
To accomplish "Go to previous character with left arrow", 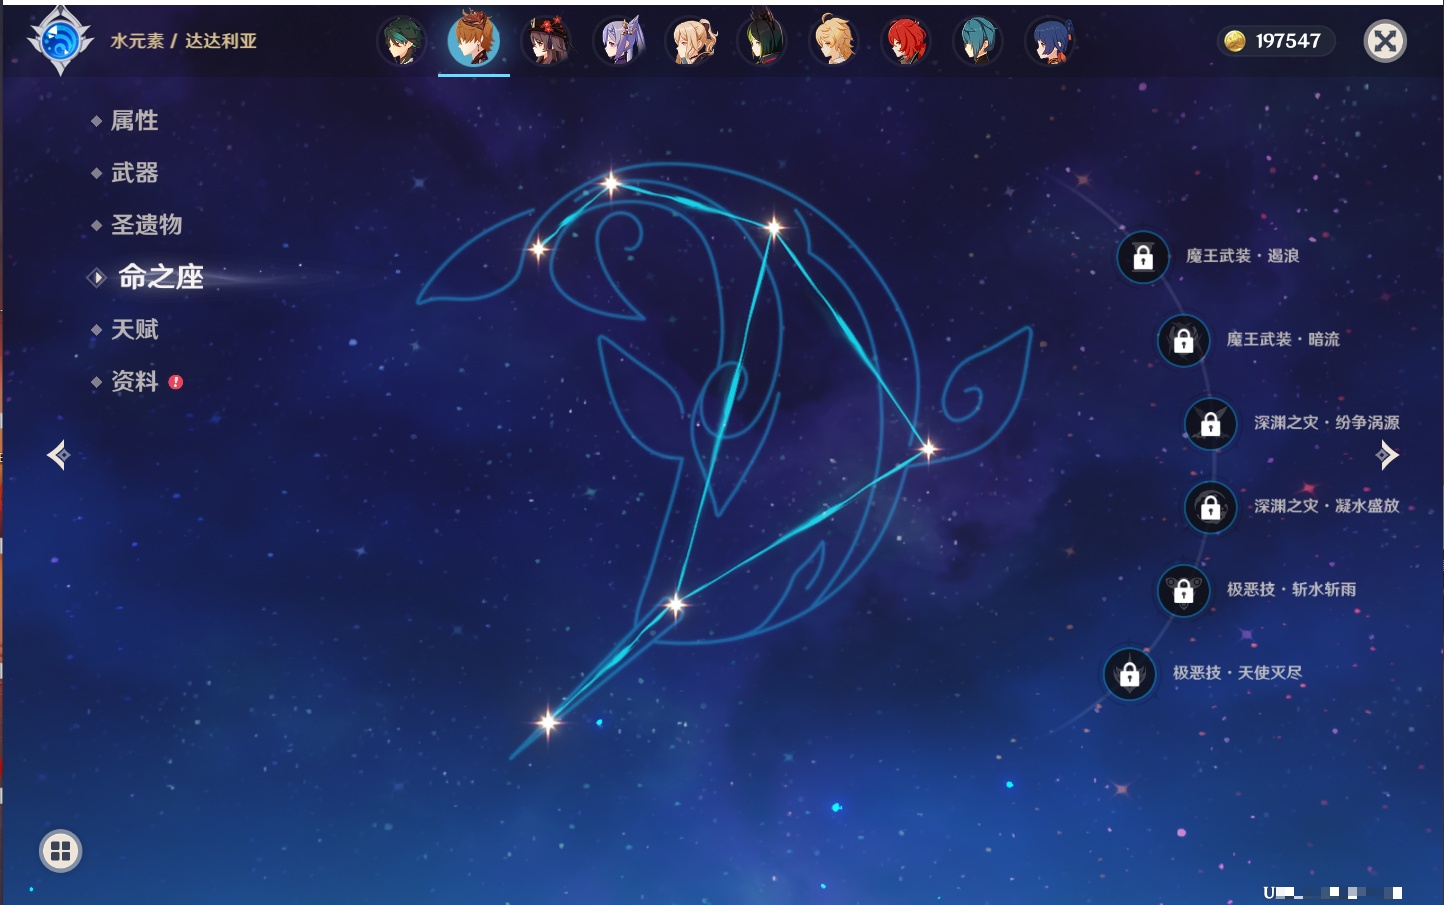I will tap(58, 456).
